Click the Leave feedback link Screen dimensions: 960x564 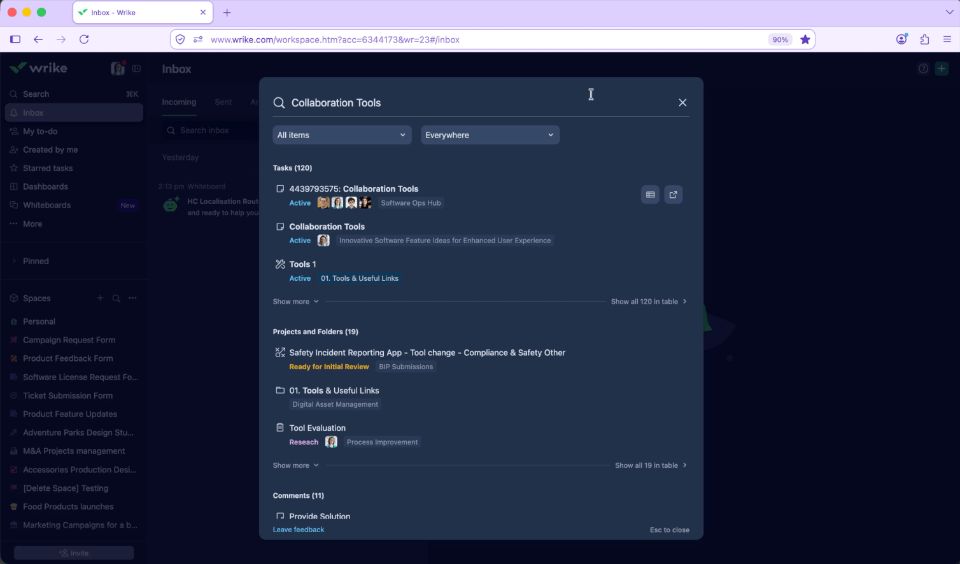coord(298,530)
